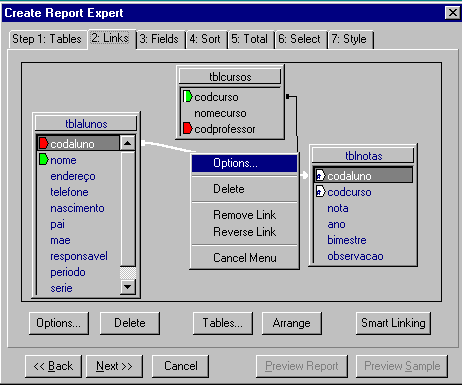Viewport: 462px width, 385px height.
Task: Open the 5: Total tab
Action: pos(250,39)
